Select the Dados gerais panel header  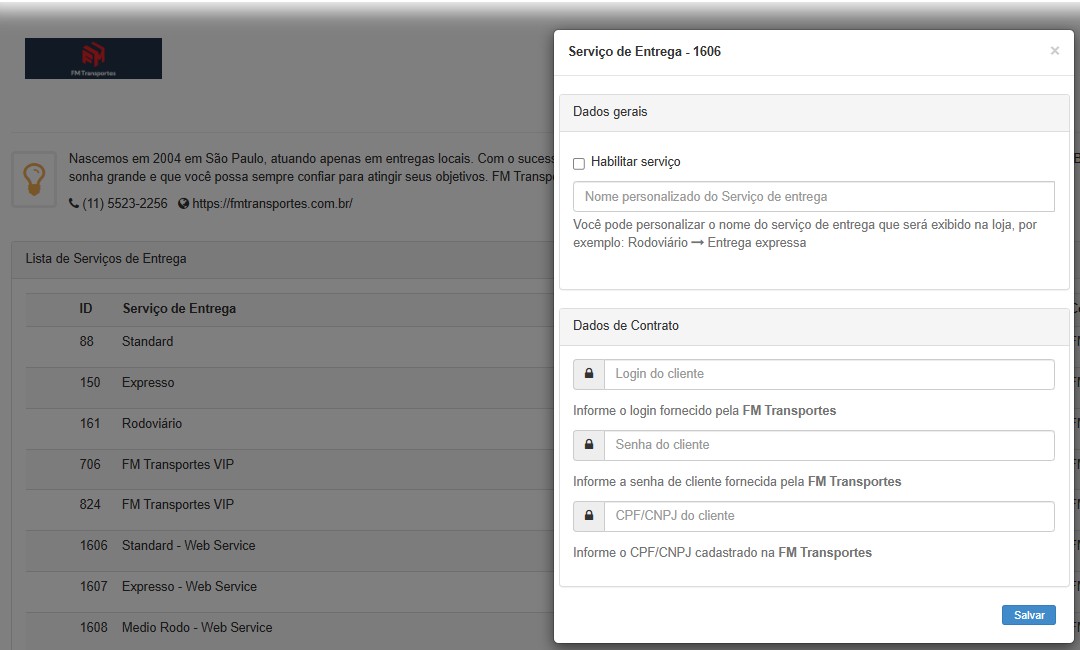[x=813, y=112]
